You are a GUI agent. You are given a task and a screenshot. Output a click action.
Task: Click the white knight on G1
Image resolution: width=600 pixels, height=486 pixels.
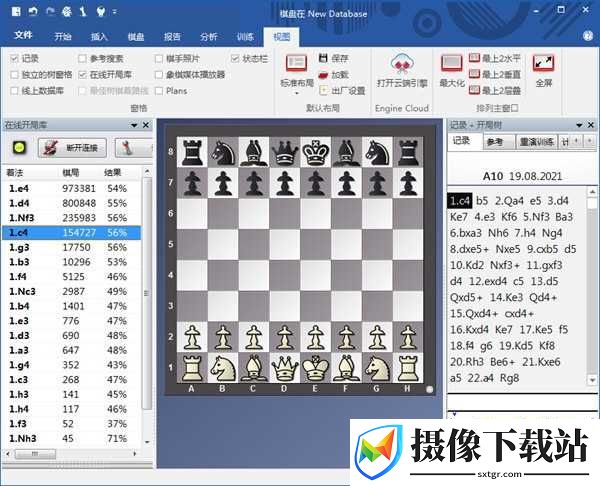[x=377, y=367]
